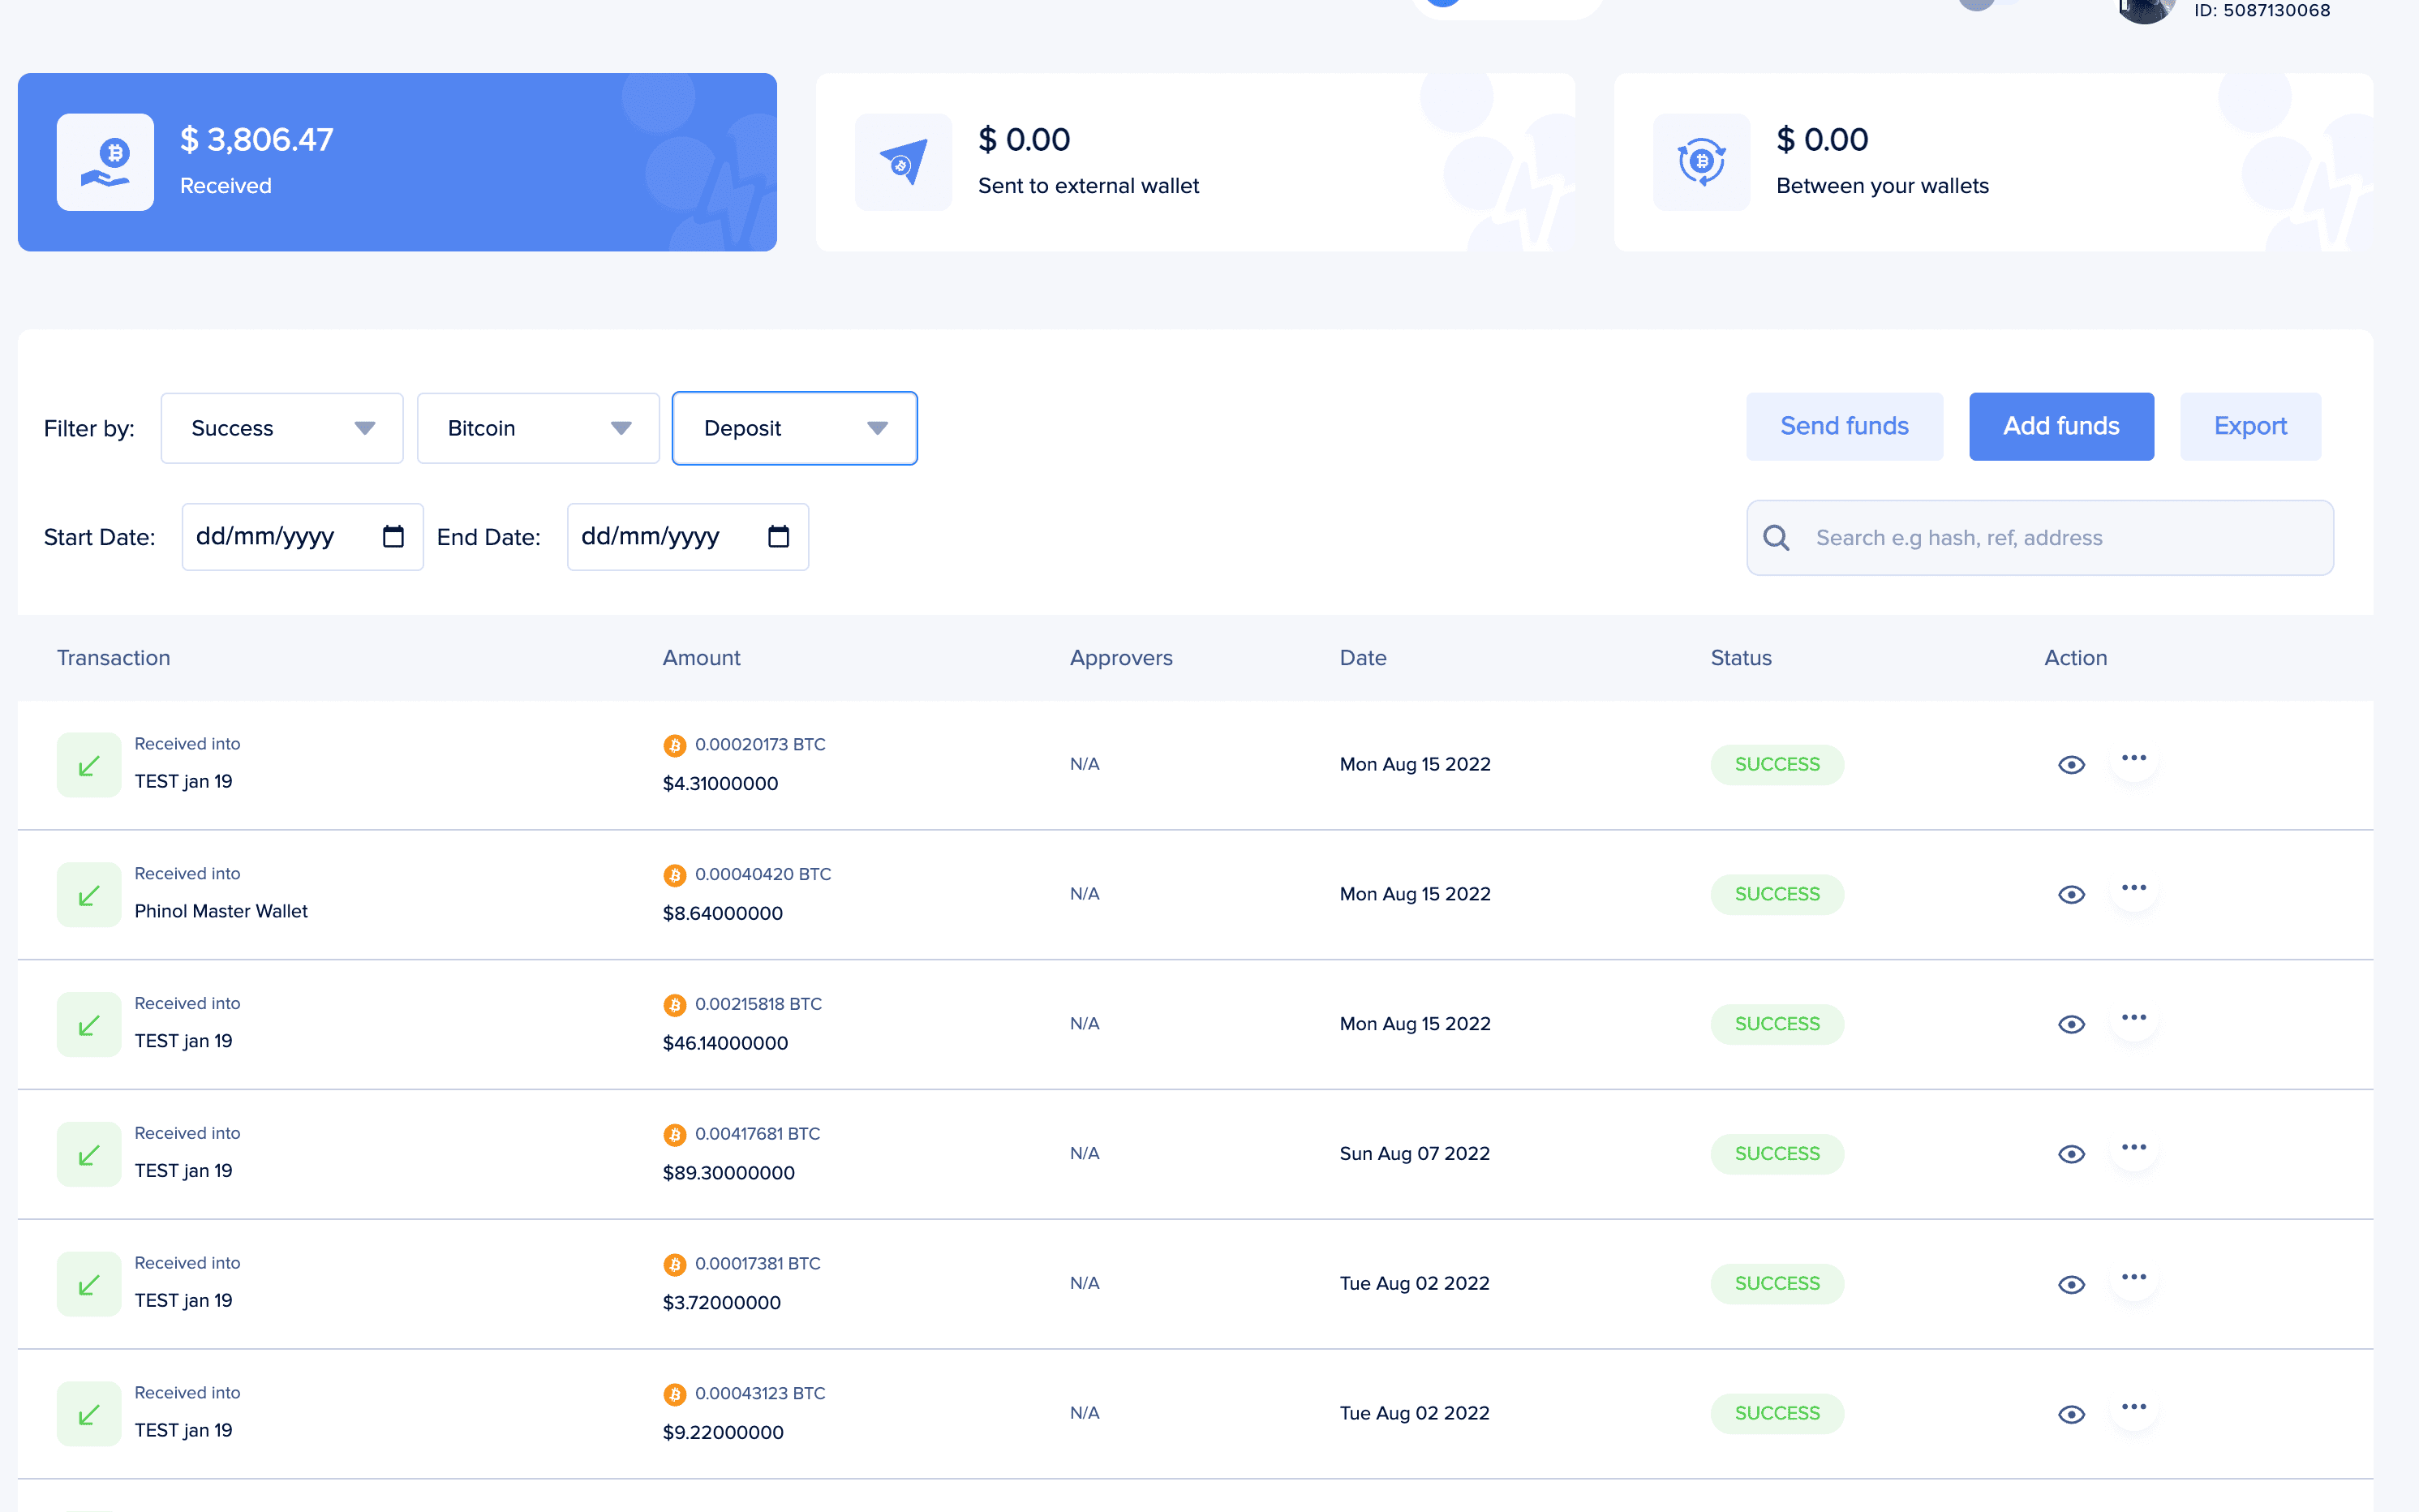Focus the Start Date input field

(x=302, y=537)
